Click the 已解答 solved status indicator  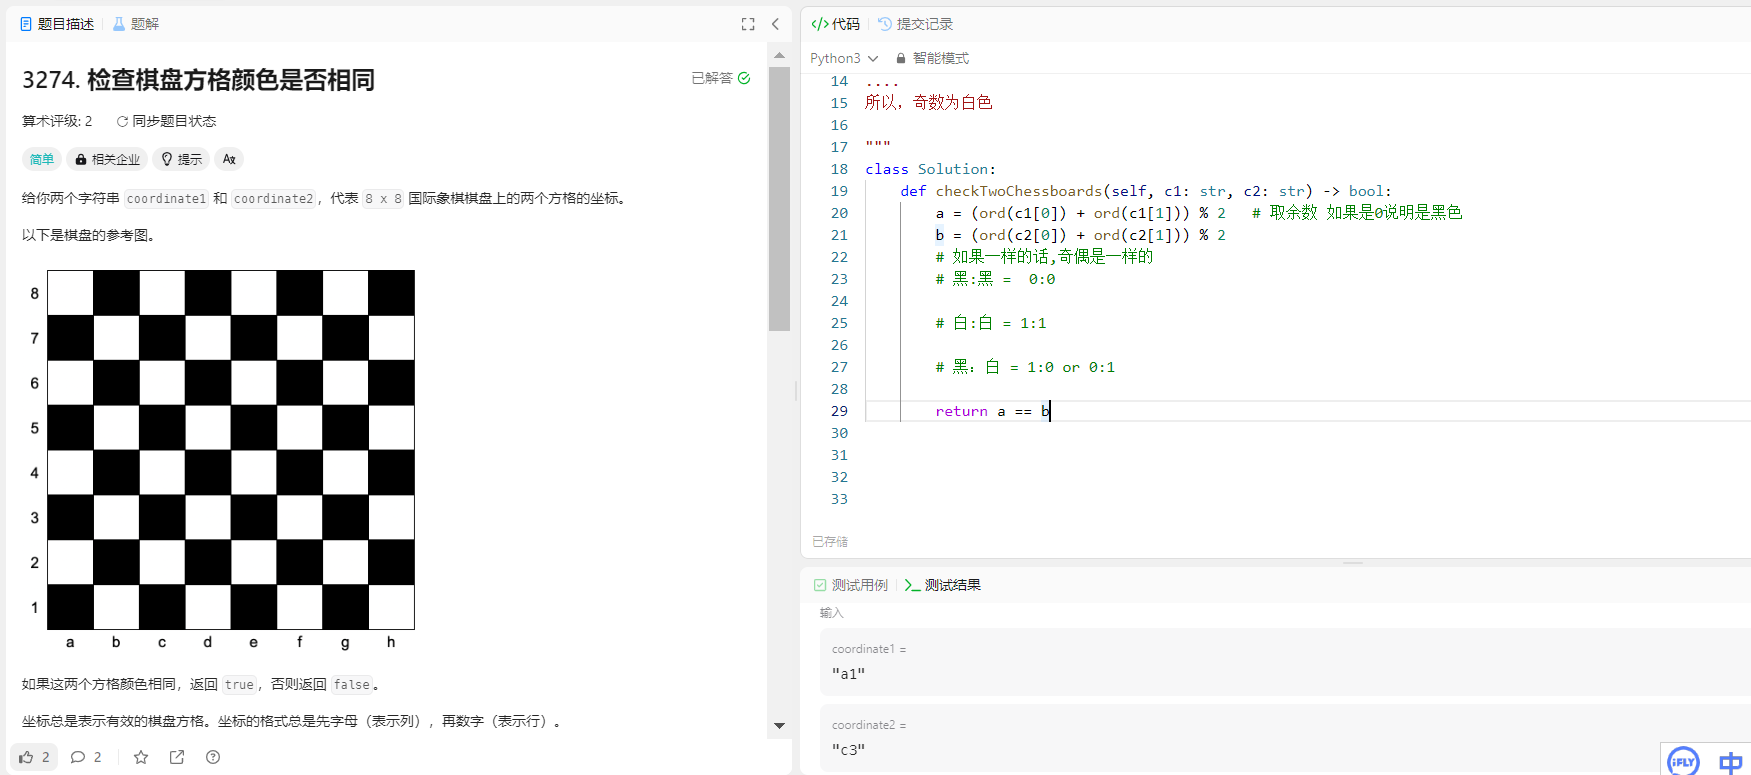[x=721, y=78]
